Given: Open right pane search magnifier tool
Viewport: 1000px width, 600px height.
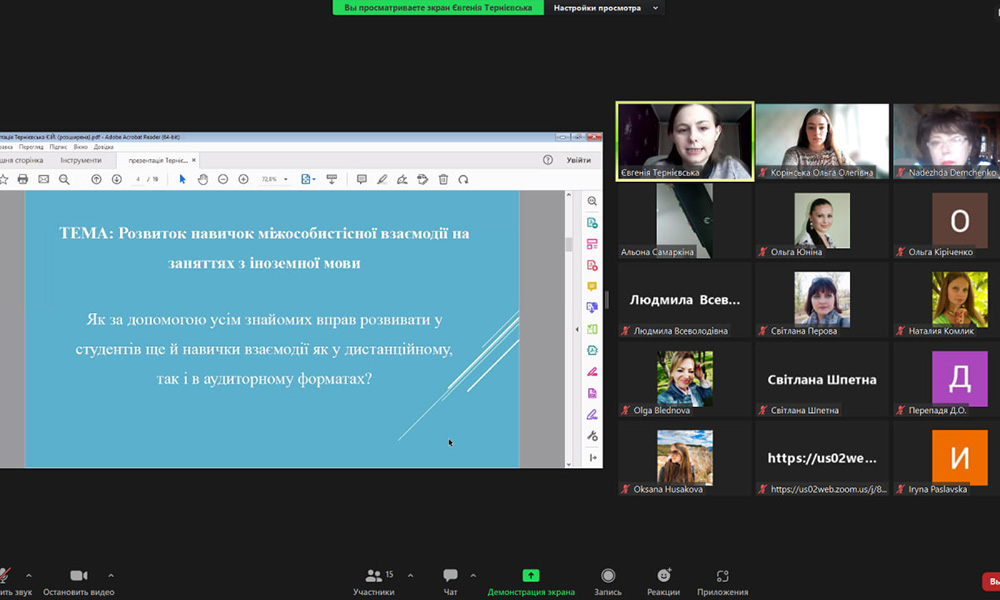Looking at the screenshot, I should point(592,201).
